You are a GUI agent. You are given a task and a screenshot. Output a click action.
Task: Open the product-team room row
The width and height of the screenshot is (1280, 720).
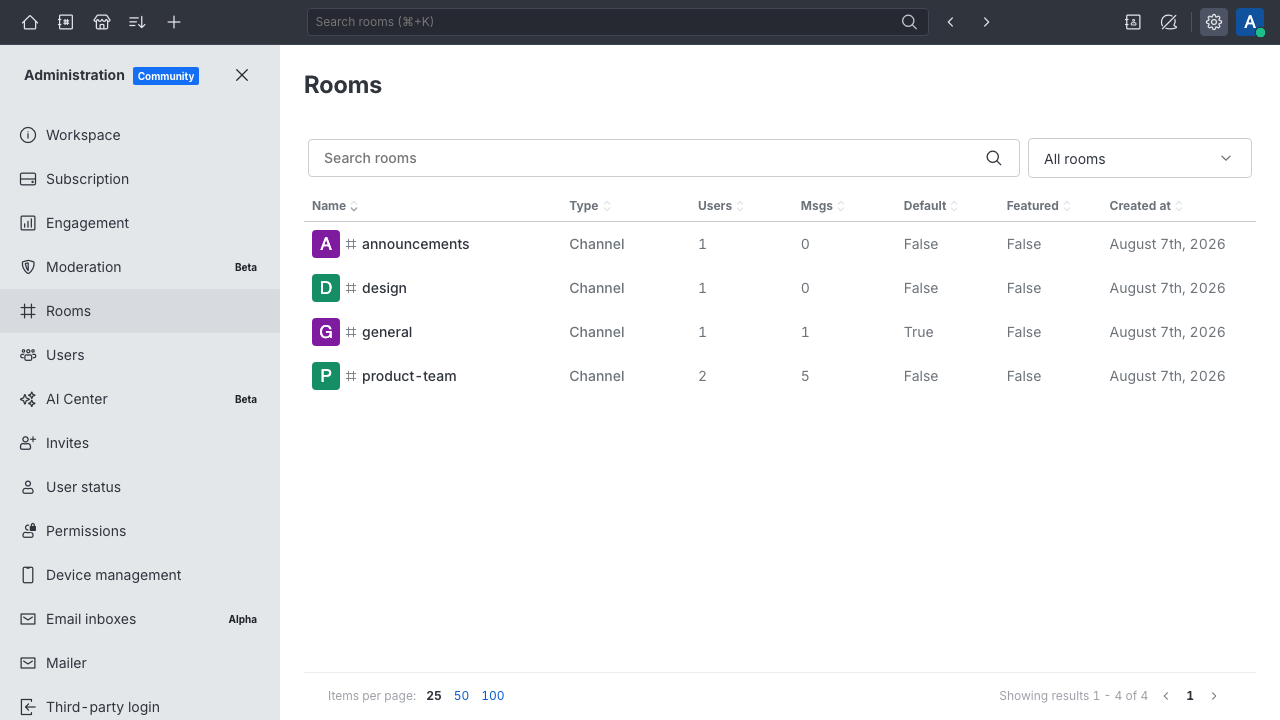[x=780, y=376]
